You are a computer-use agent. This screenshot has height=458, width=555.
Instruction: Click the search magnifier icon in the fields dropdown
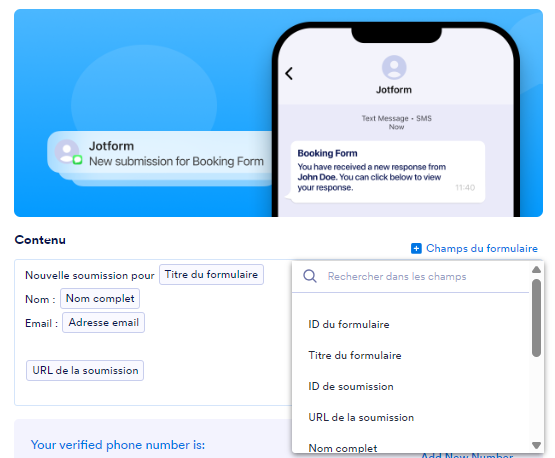pyautogui.click(x=310, y=276)
